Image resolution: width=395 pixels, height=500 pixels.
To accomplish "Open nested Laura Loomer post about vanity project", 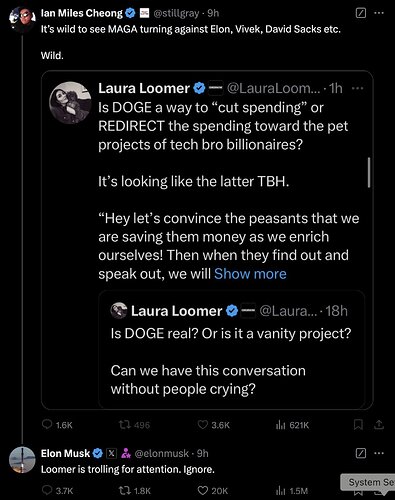I will [x=232, y=349].
